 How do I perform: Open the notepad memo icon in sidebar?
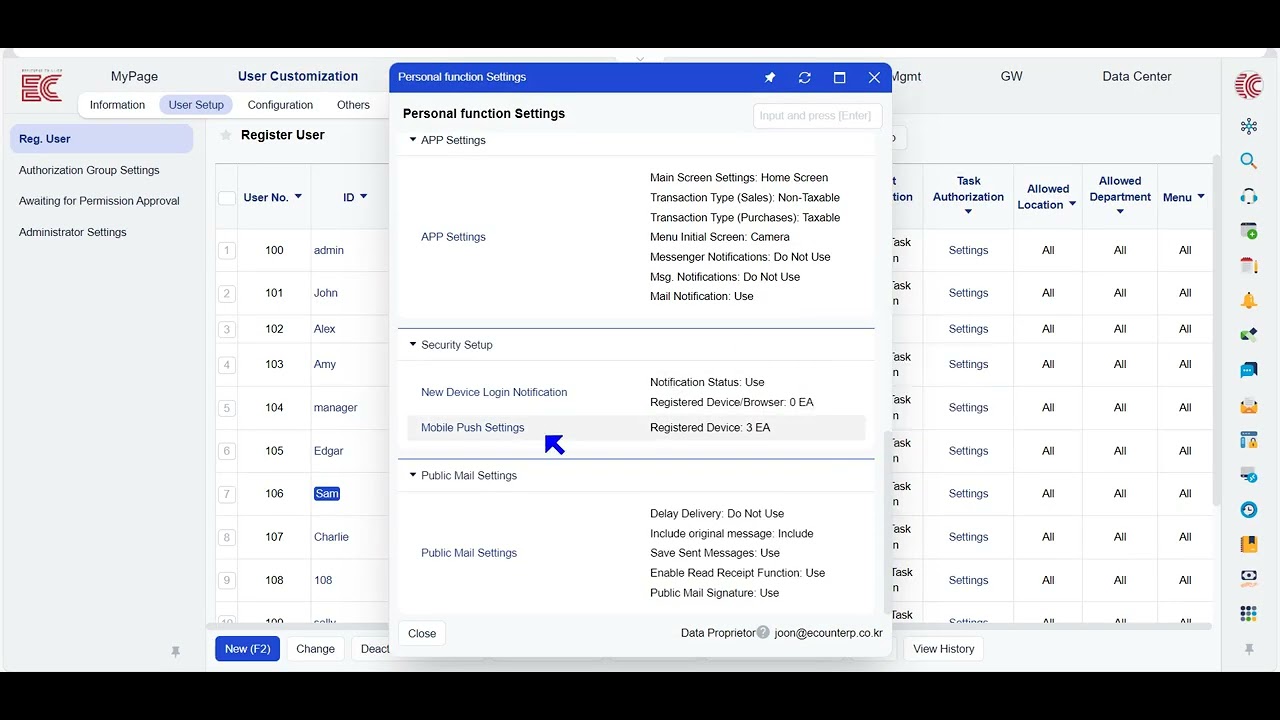[x=1248, y=265]
